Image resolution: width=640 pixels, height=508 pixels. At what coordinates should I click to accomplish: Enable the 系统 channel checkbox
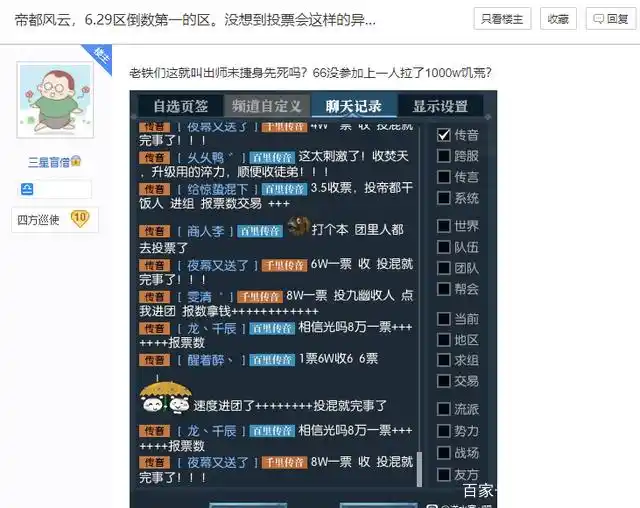pyautogui.click(x=444, y=198)
